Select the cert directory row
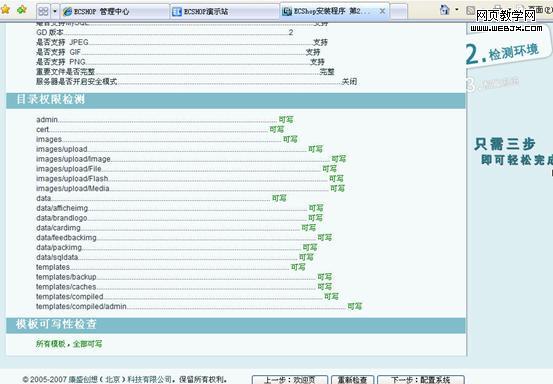553x384 pixels. pos(160,130)
